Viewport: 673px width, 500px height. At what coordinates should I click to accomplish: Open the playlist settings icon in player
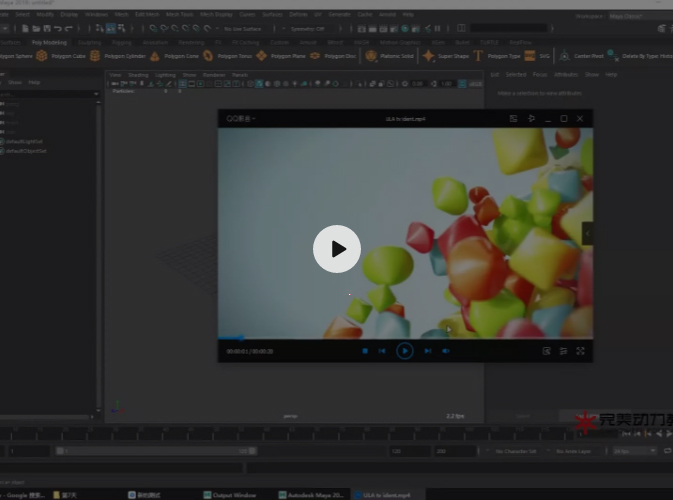pyautogui.click(x=563, y=351)
